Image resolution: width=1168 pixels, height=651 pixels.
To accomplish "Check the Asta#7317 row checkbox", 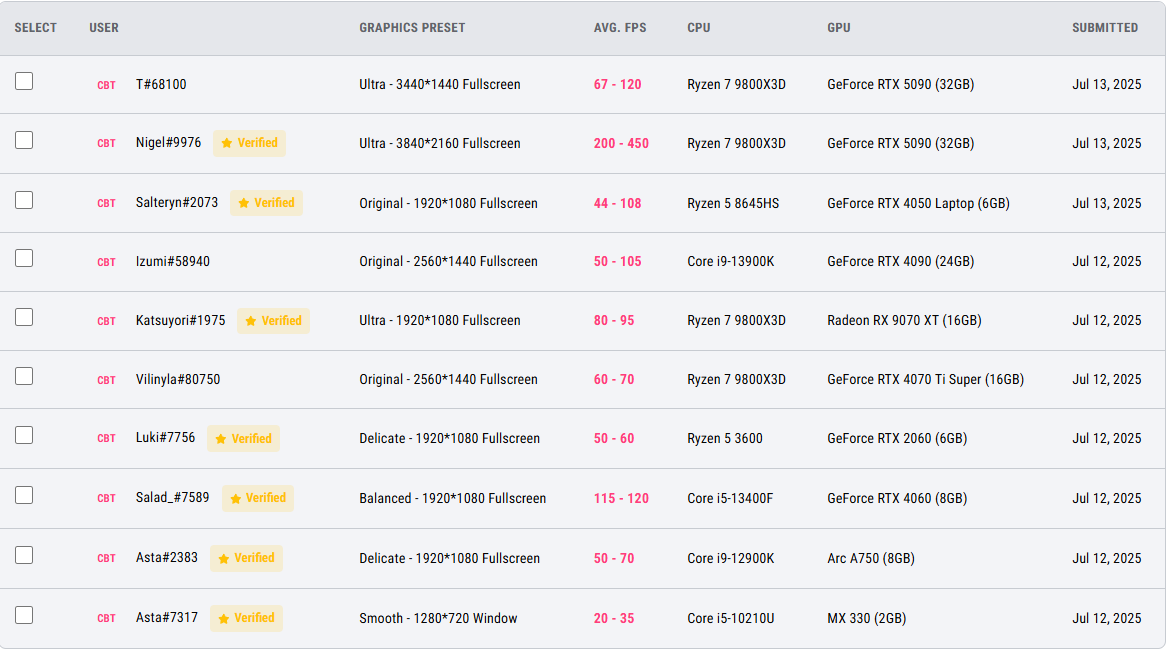I will (x=24, y=615).
